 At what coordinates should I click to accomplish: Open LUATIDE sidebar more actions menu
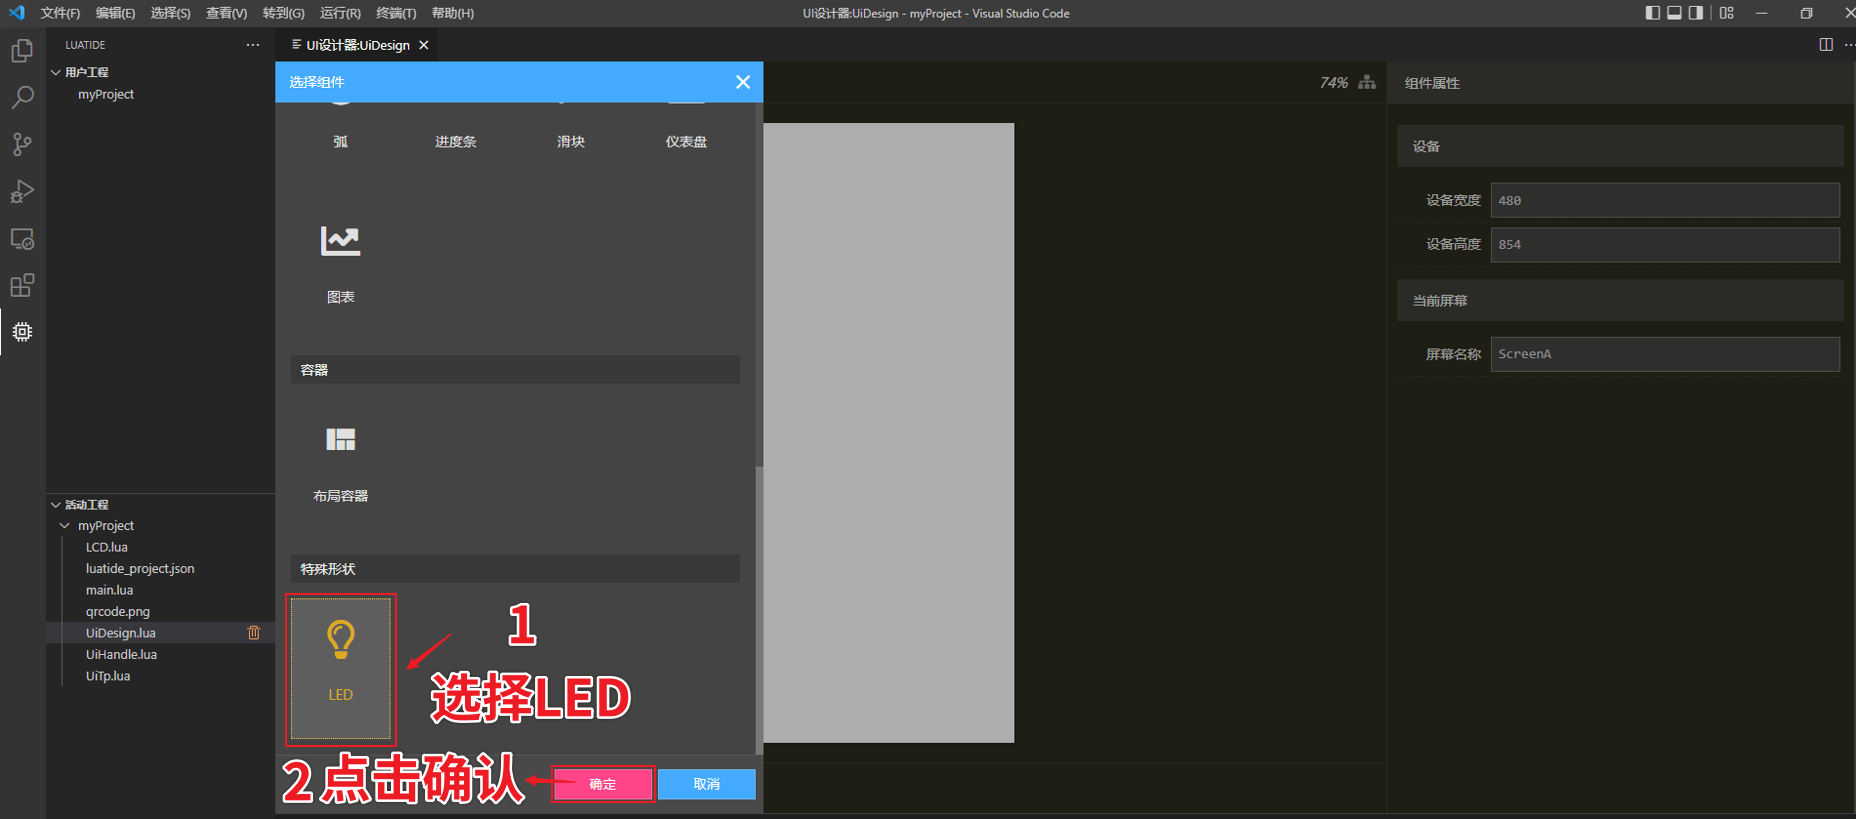253,45
